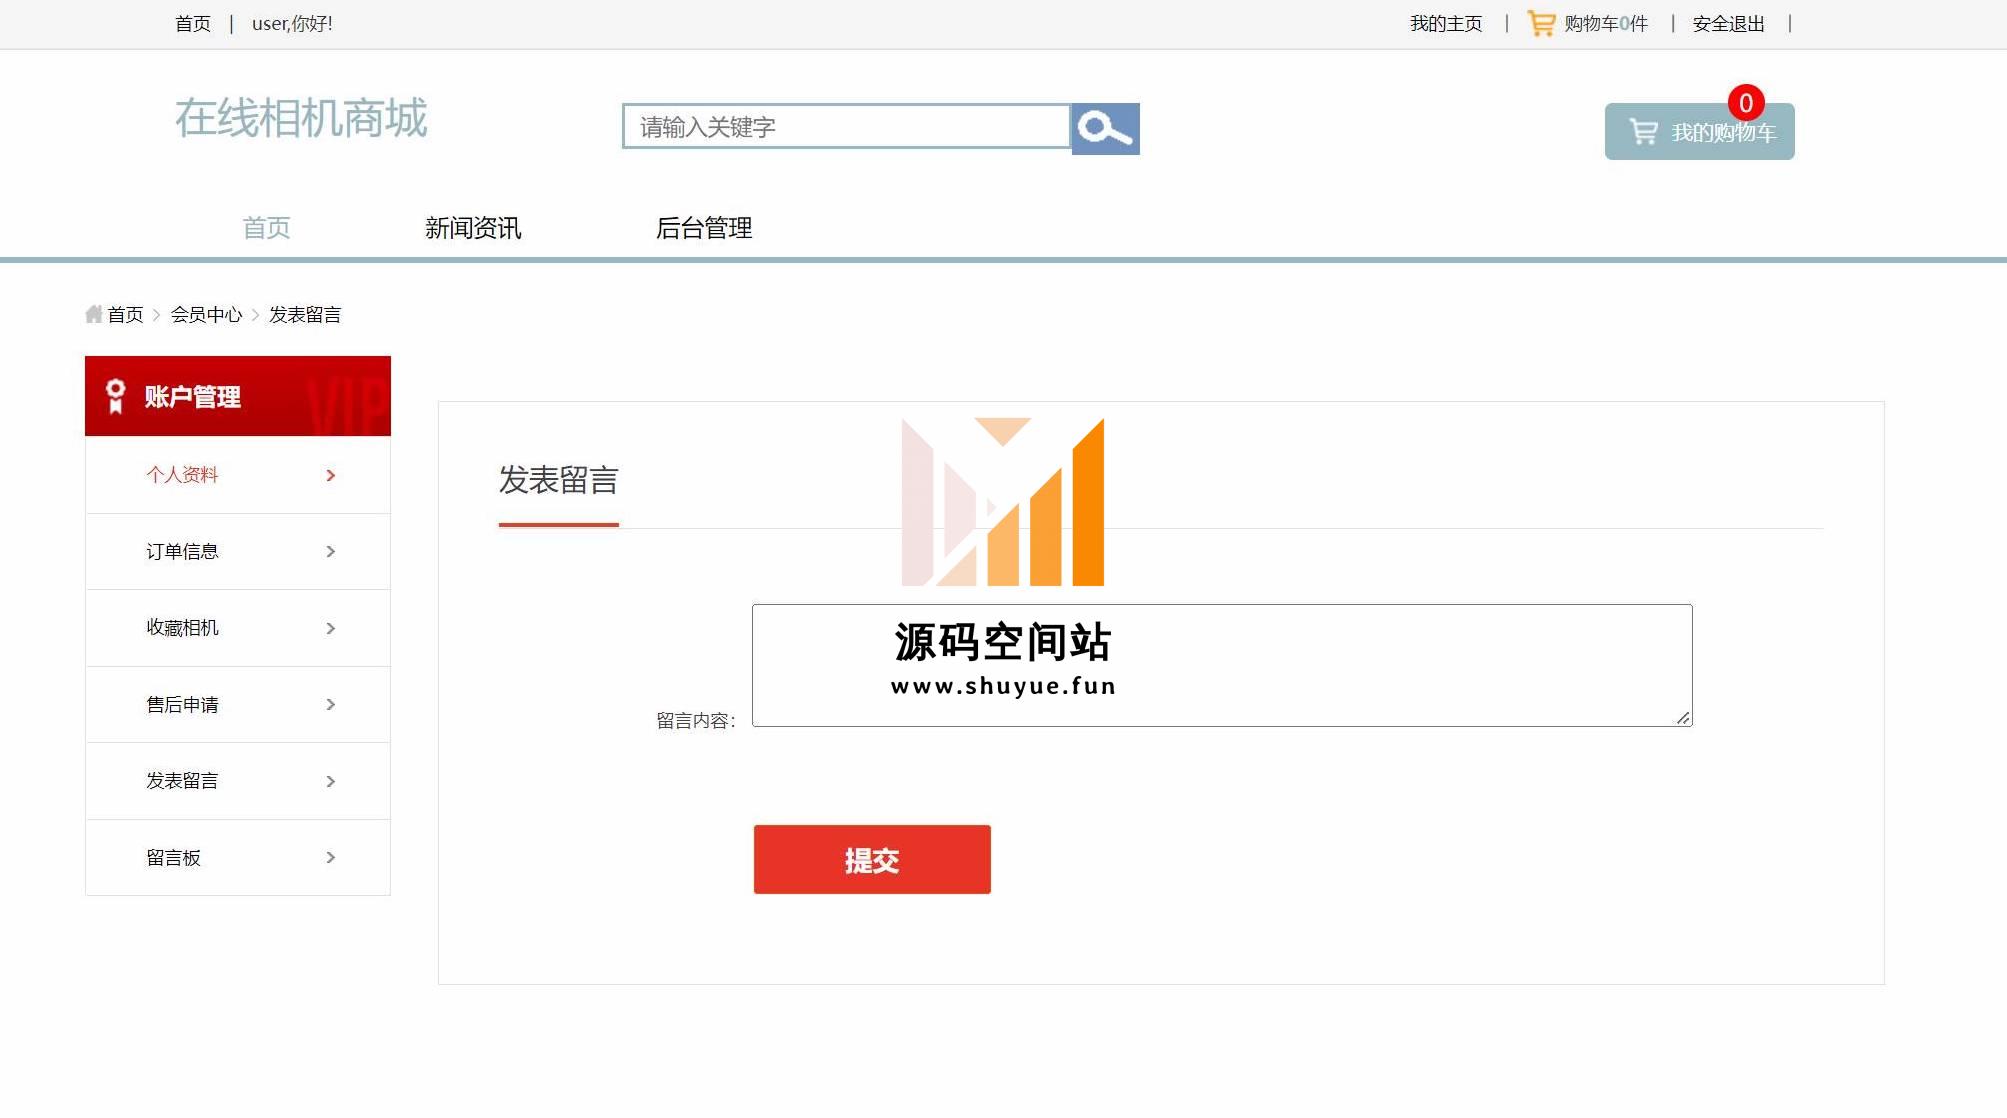Click the home icon in breadcrumb

94,314
